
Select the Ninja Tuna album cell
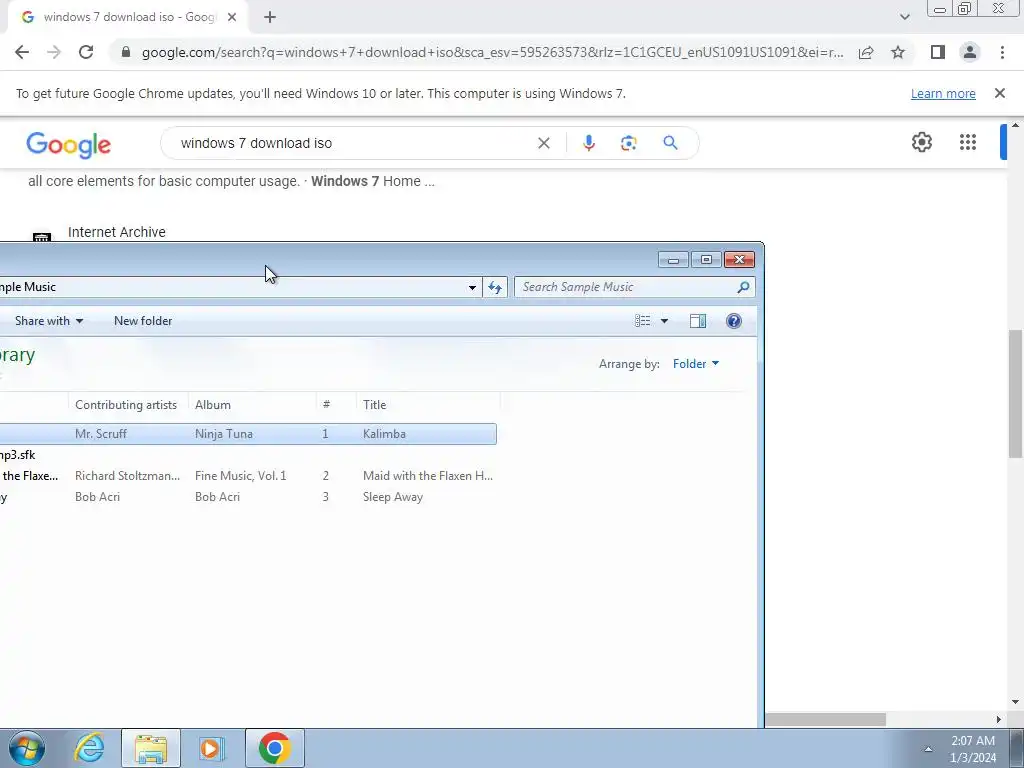[x=223, y=434]
